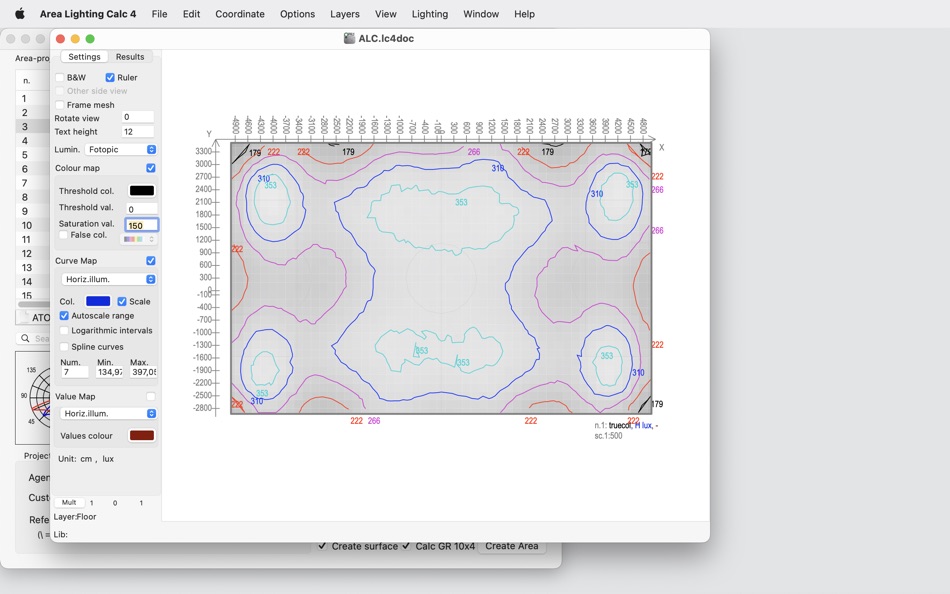Click the Threshold val. input field

[142, 209]
